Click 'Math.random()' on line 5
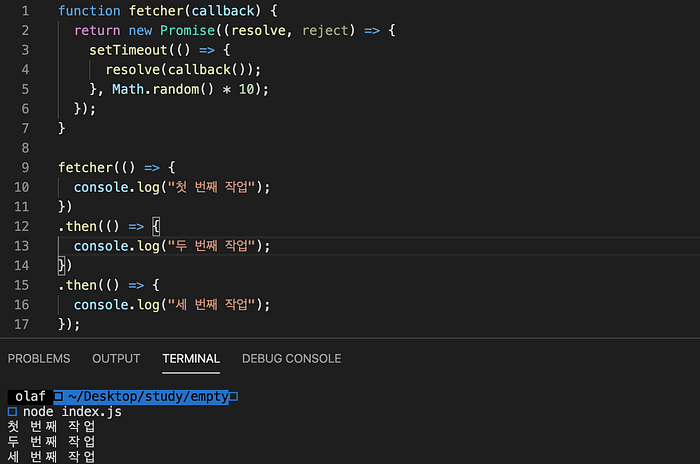This screenshot has width=700, height=464. pyautogui.click(x=163, y=89)
